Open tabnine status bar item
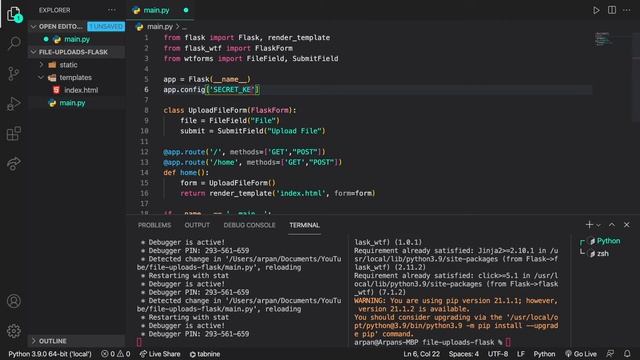 [x=205, y=354]
